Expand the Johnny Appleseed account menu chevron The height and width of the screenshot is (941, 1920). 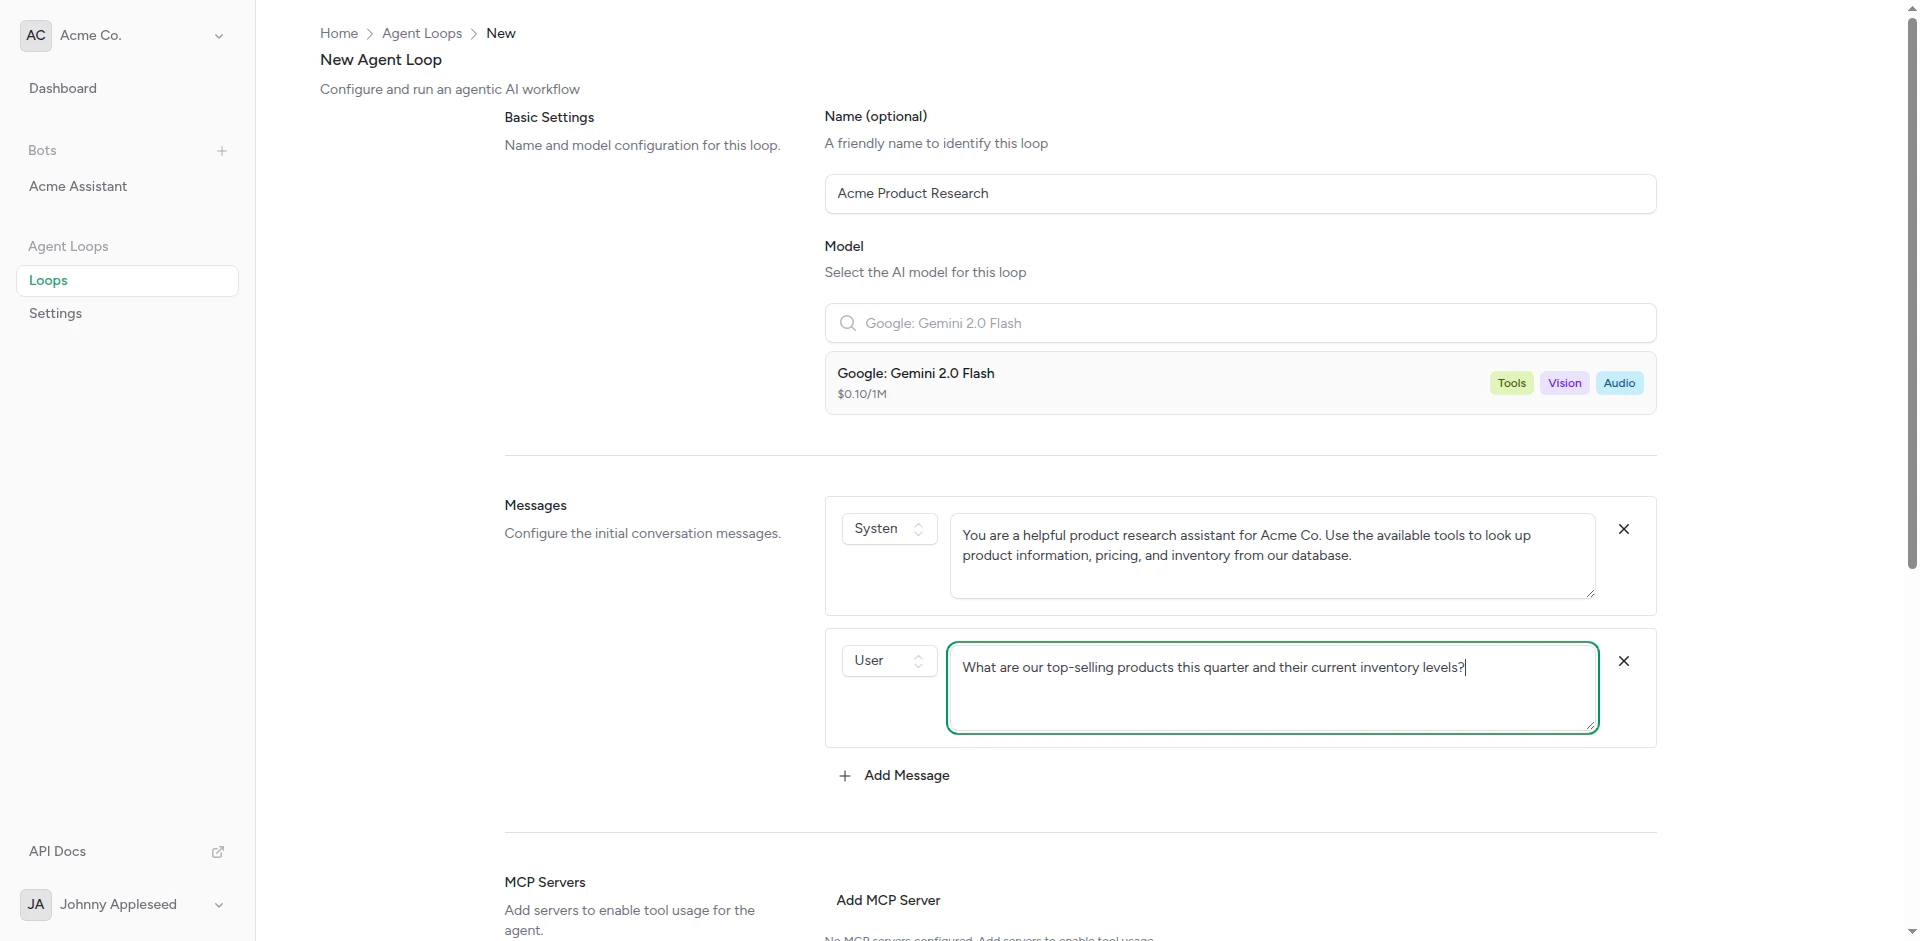pos(219,905)
